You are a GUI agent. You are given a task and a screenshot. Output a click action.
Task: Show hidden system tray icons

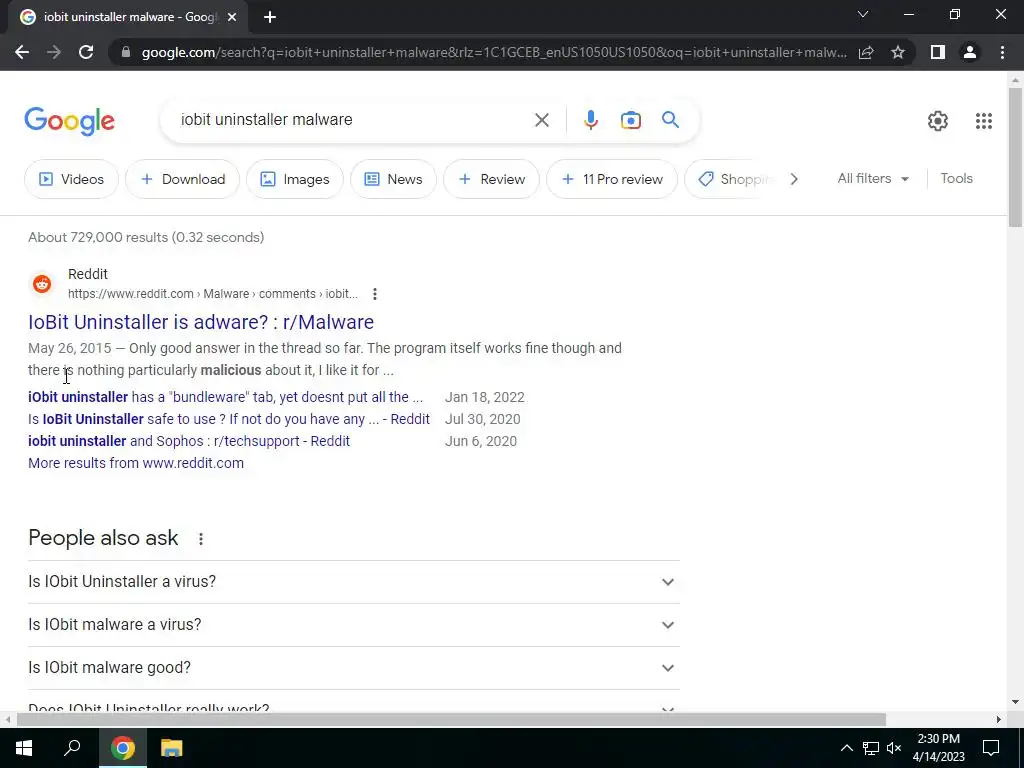[846, 748]
